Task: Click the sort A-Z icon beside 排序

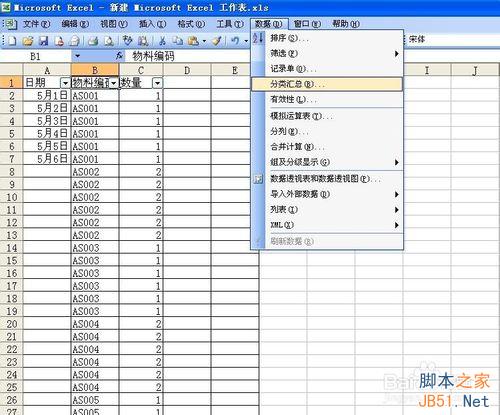Action: point(258,38)
